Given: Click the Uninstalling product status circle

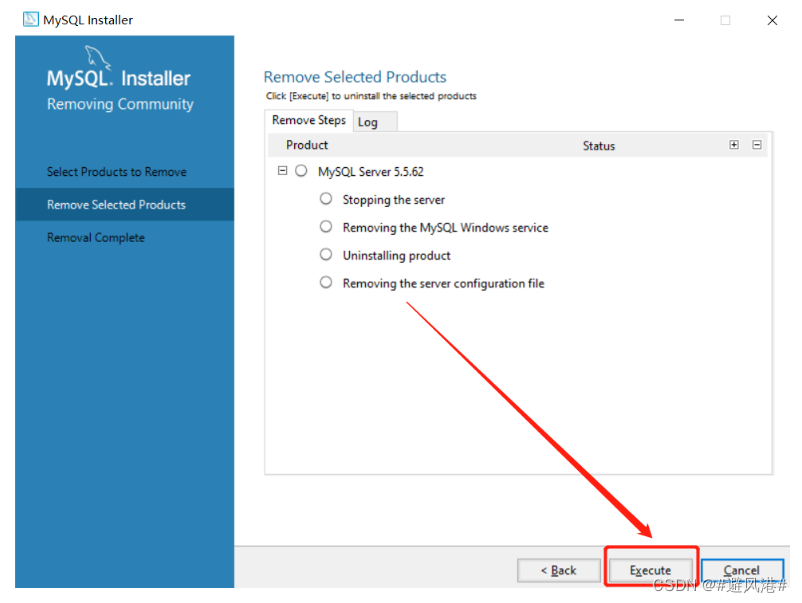Looking at the screenshot, I should [326, 254].
